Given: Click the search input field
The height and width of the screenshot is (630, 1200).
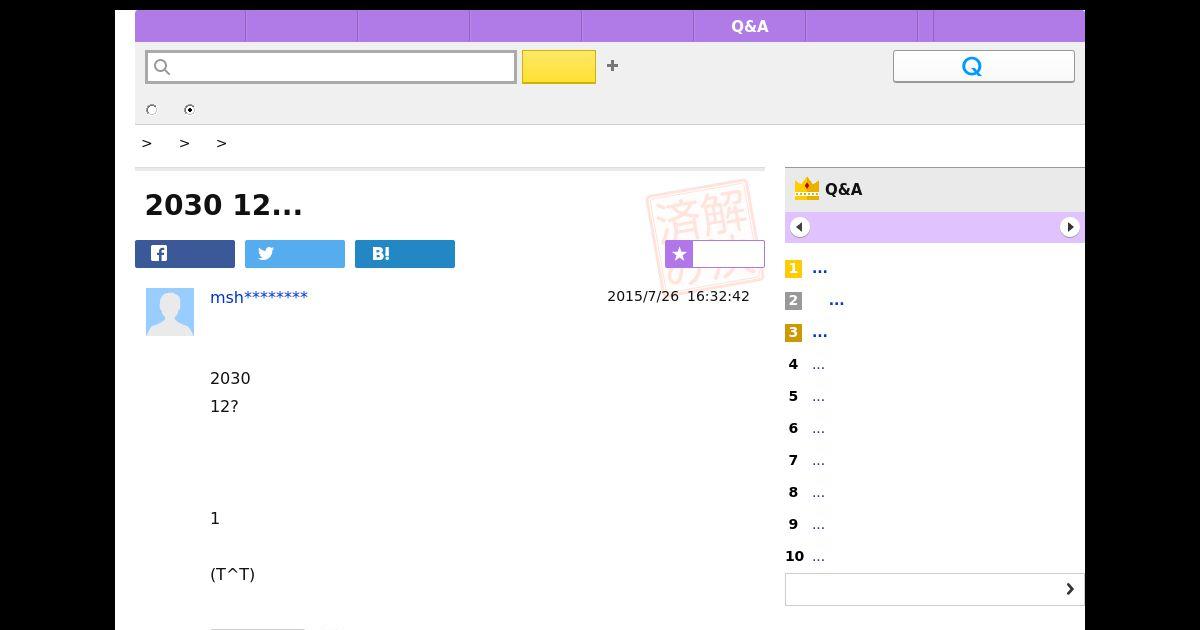Looking at the screenshot, I should point(331,67).
